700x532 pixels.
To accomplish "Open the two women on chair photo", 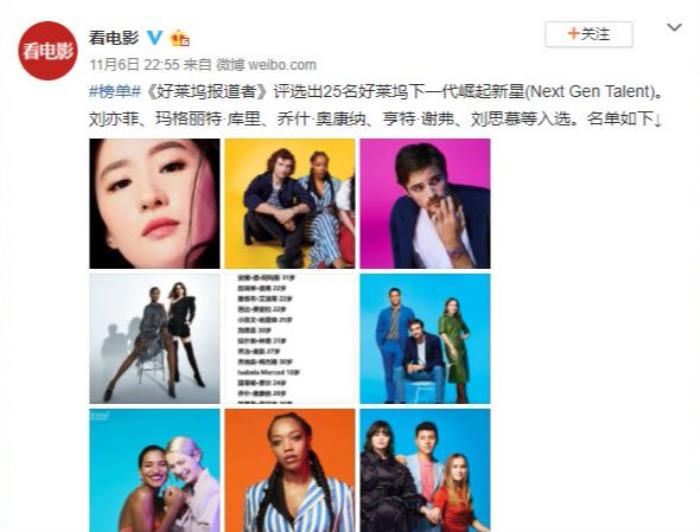I will (x=154, y=339).
